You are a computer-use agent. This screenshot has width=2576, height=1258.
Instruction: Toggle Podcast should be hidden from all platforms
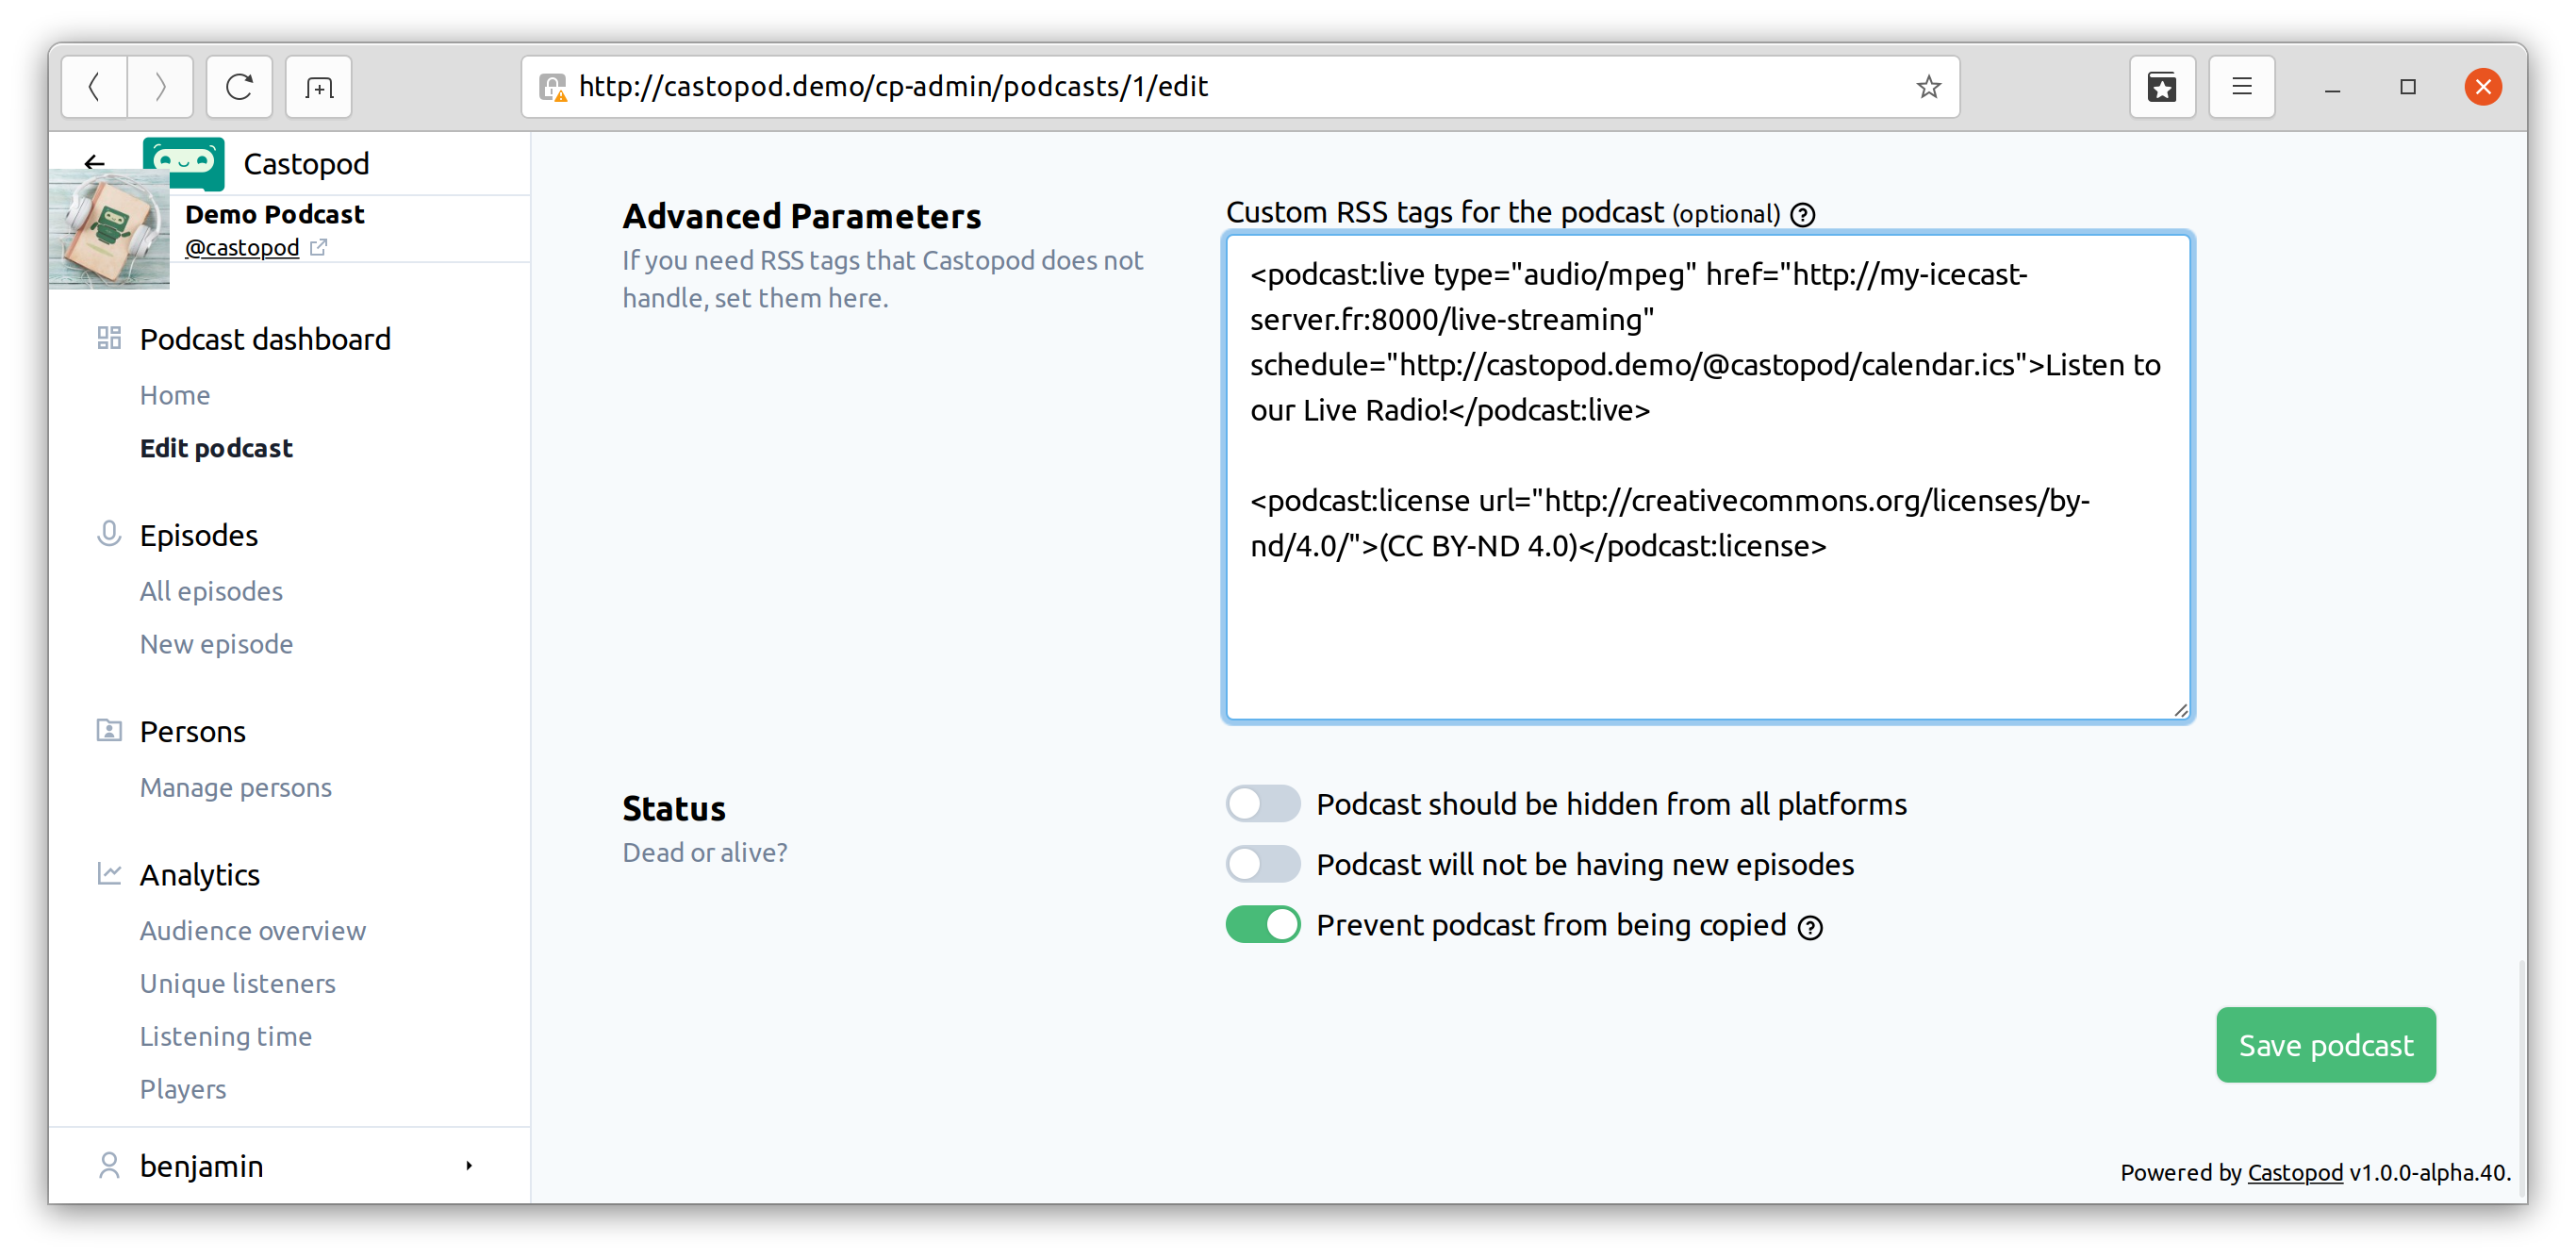click(x=1263, y=803)
